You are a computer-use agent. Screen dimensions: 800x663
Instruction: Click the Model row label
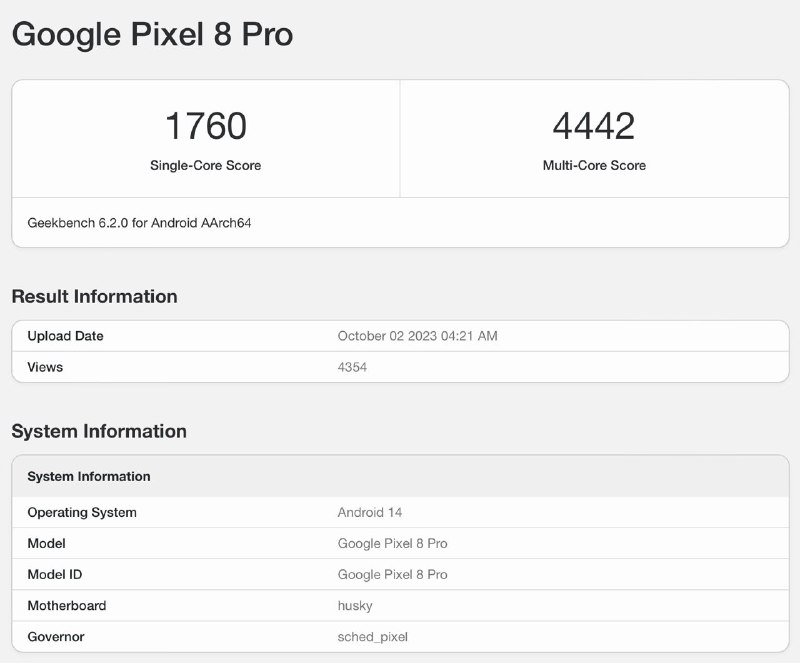(46, 544)
